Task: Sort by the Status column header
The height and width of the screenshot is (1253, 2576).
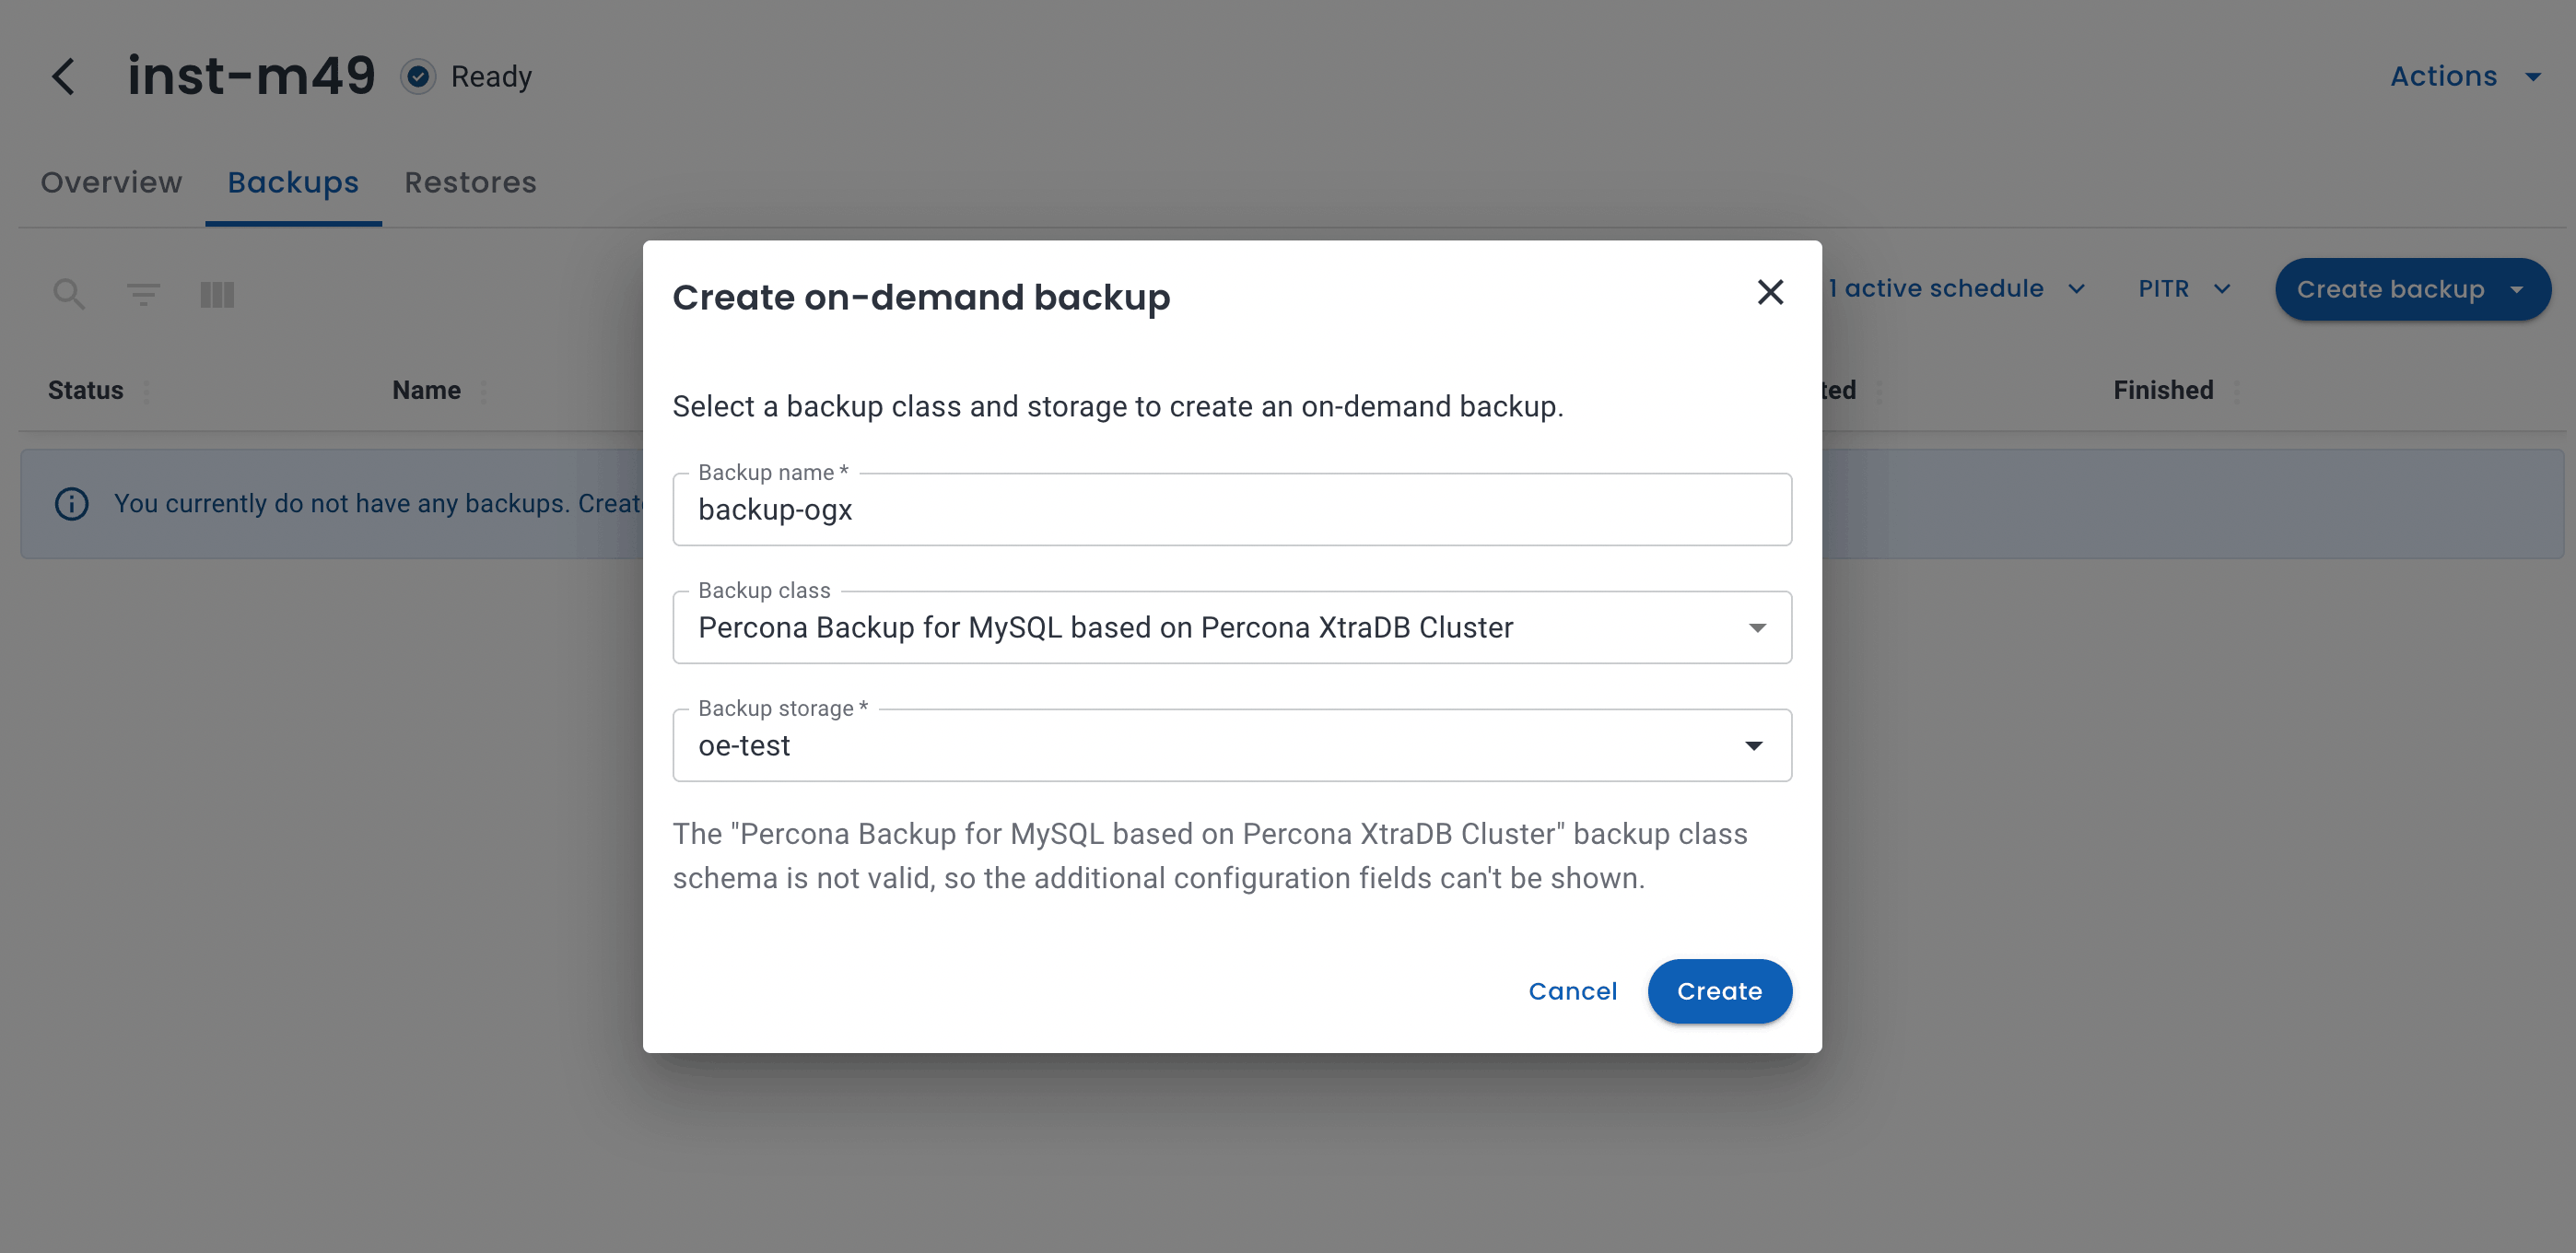Action: (x=86, y=390)
